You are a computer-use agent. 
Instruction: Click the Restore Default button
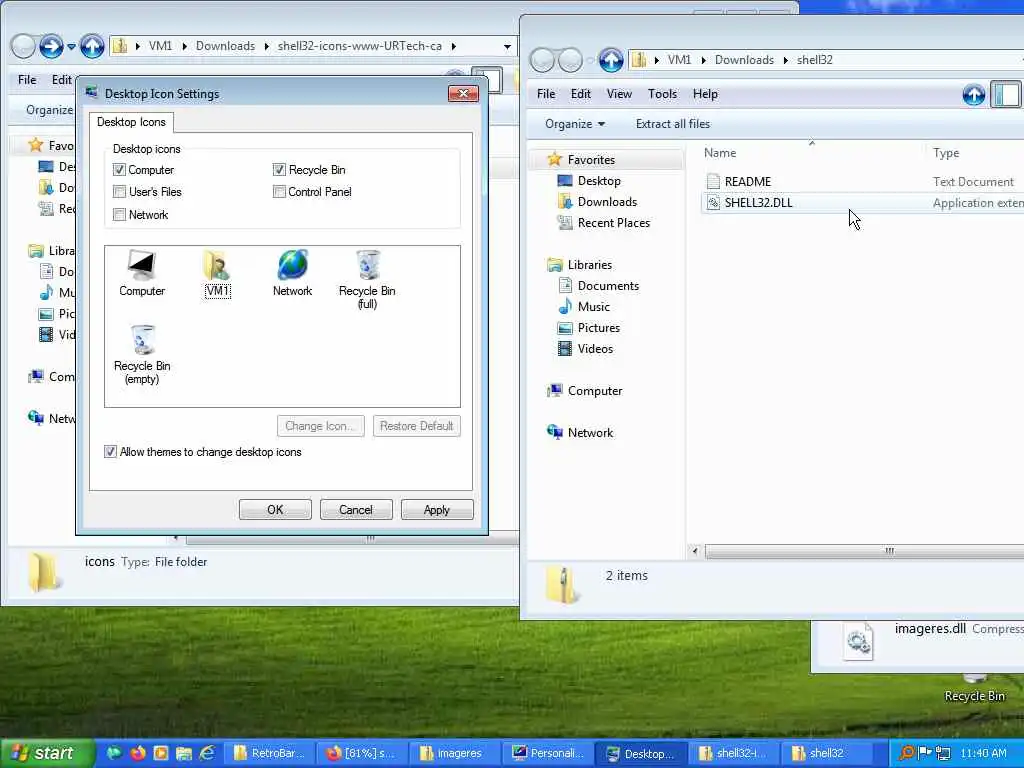417,426
